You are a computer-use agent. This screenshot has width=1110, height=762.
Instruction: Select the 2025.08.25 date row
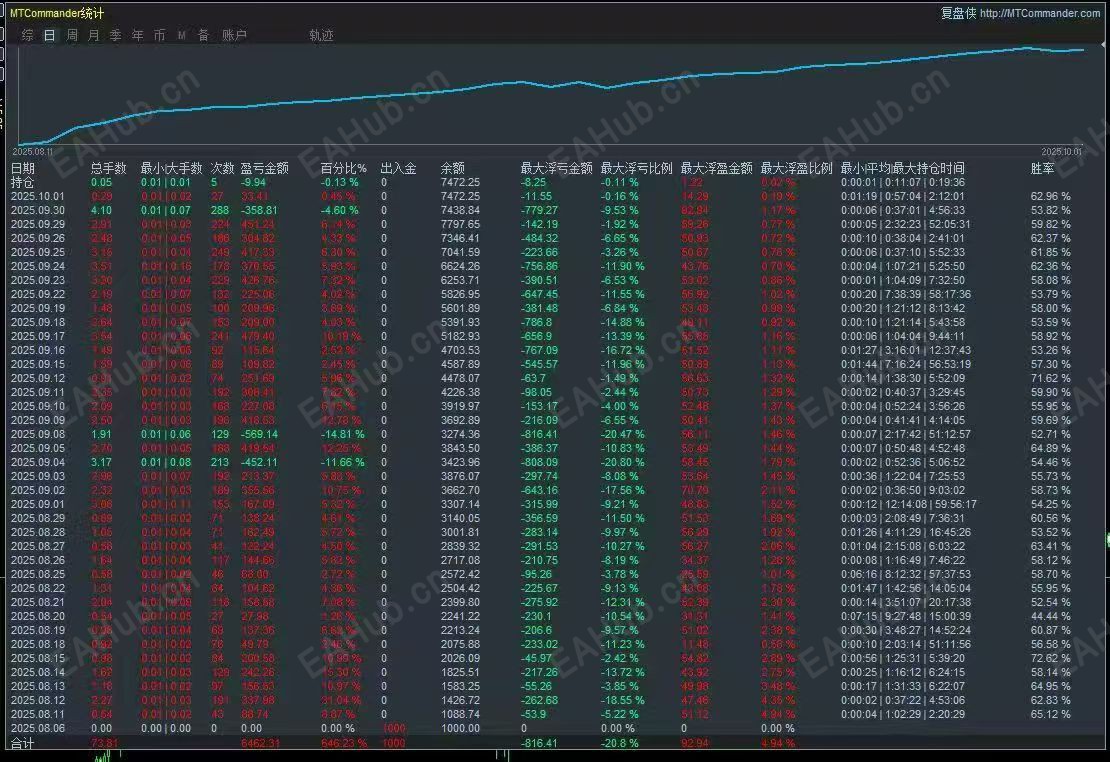click(x=38, y=574)
